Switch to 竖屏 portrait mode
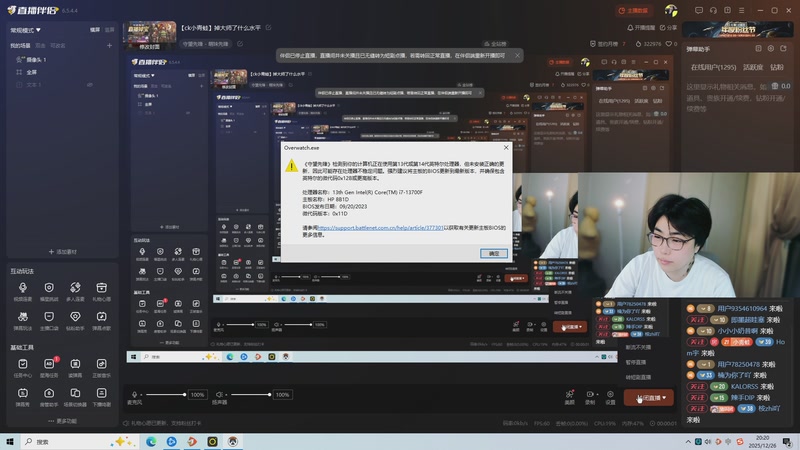Image resolution: width=800 pixels, height=450 pixels. (x=110, y=30)
